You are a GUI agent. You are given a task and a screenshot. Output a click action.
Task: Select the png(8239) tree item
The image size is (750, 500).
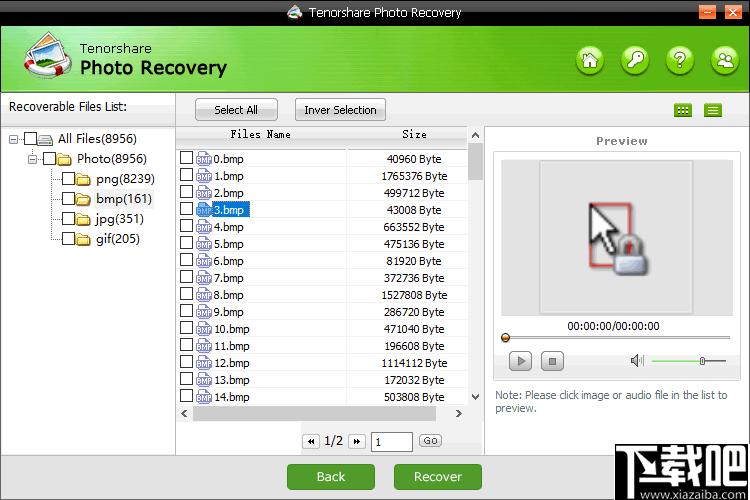(125, 179)
